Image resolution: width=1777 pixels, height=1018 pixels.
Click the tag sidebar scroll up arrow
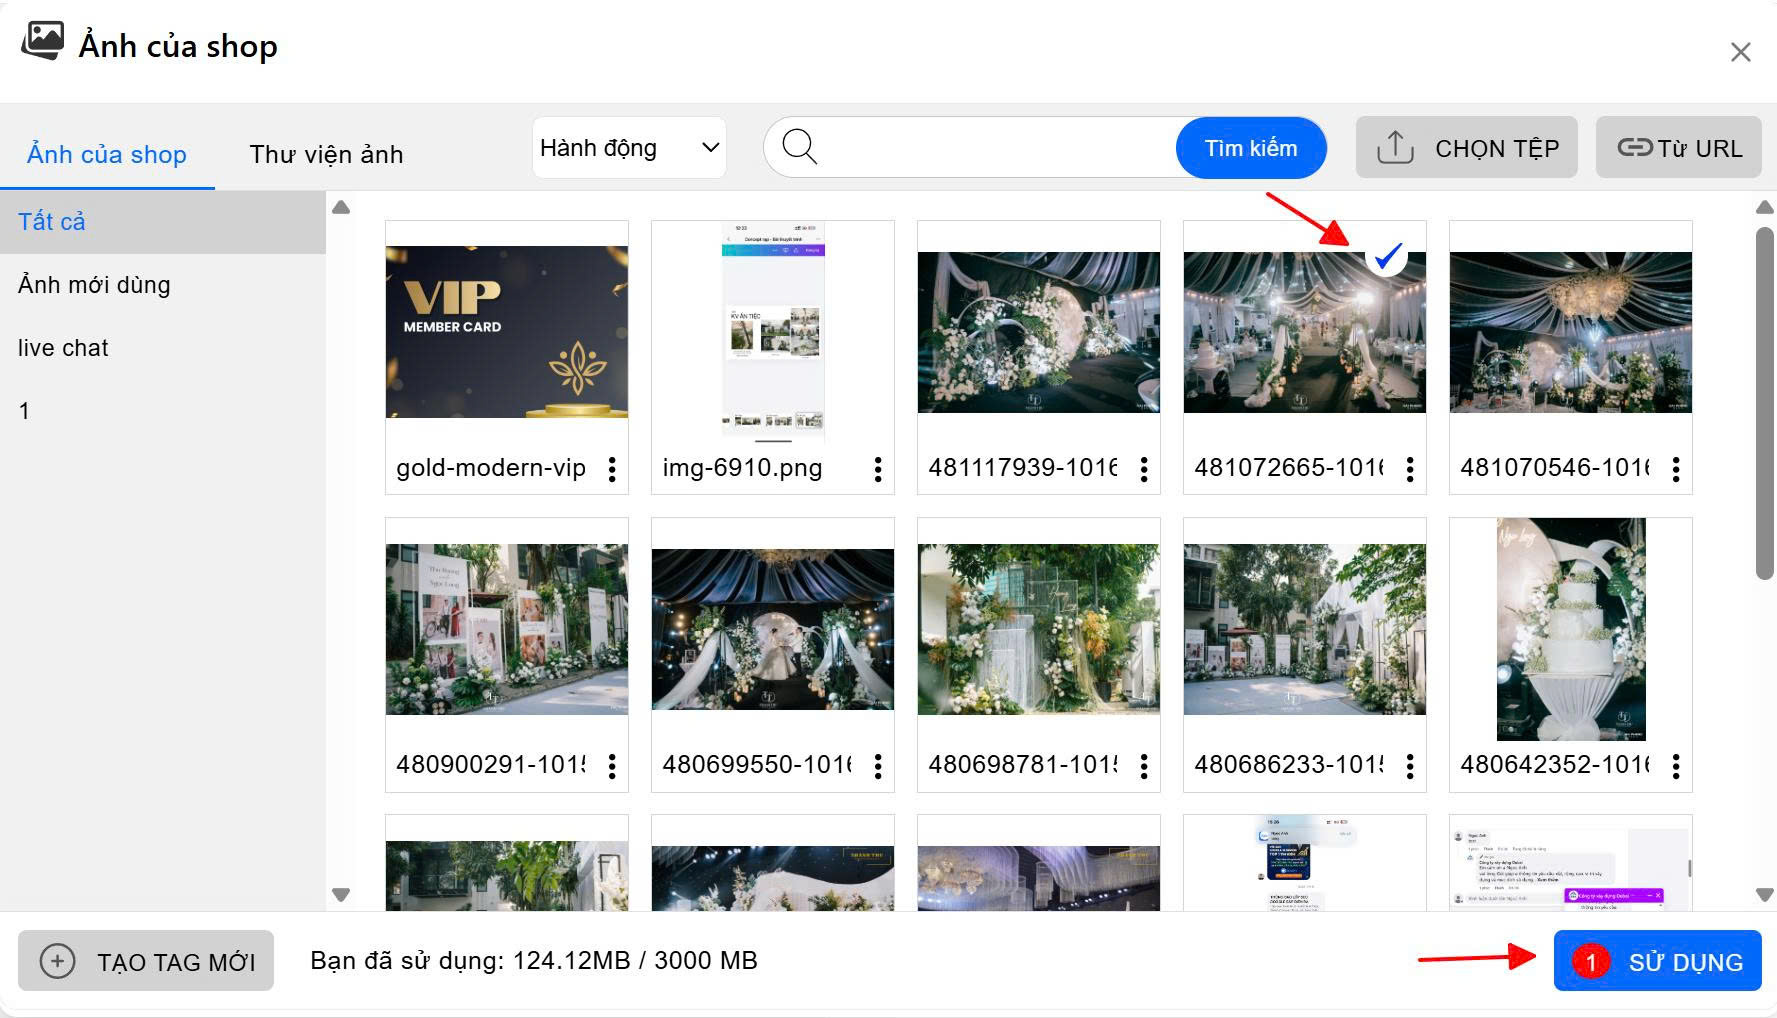[341, 207]
